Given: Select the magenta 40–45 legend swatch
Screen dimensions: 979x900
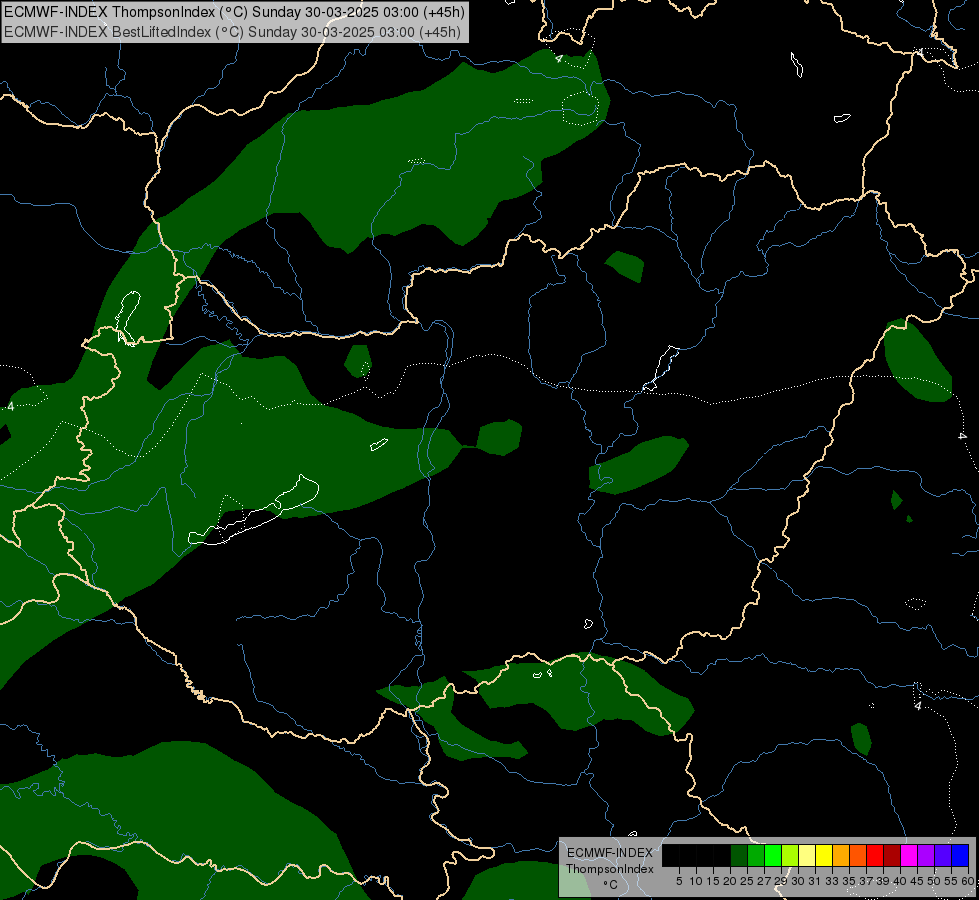Looking at the screenshot, I should click(909, 855).
